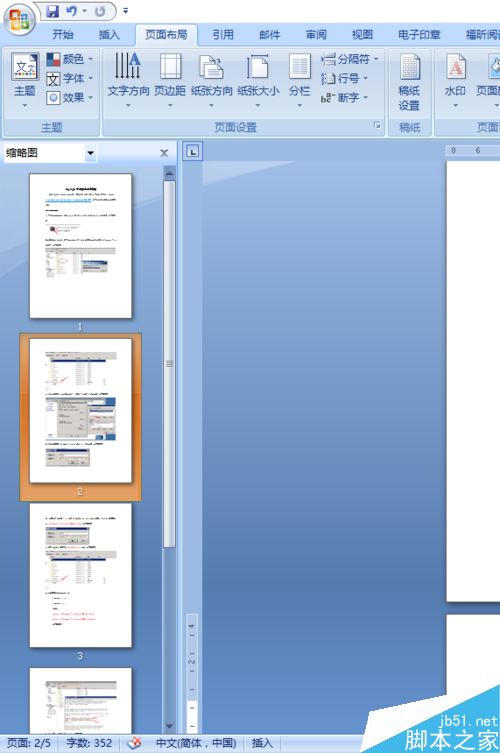Open the 页面设置 dialog launcher

coord(377,125)
